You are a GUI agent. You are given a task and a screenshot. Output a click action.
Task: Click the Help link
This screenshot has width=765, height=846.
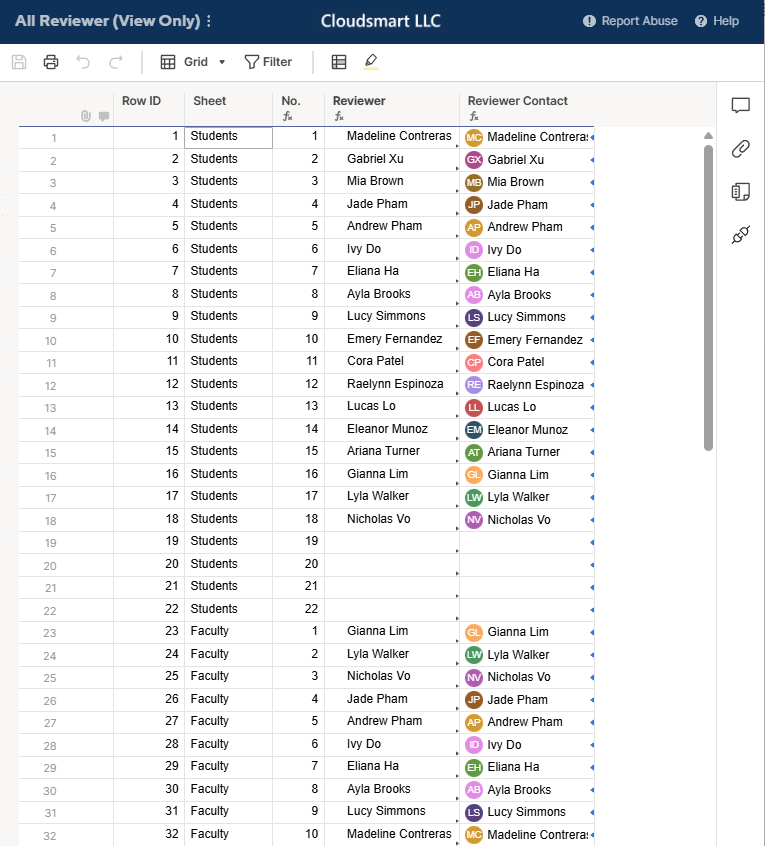coord(716,21)
